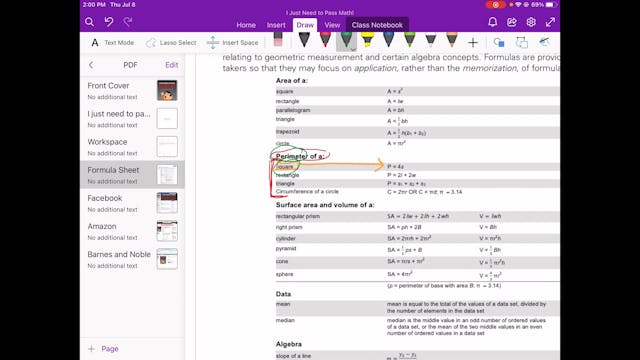
Task: Open the 'I just need to pa...' page
Action: tap(132, 119)
